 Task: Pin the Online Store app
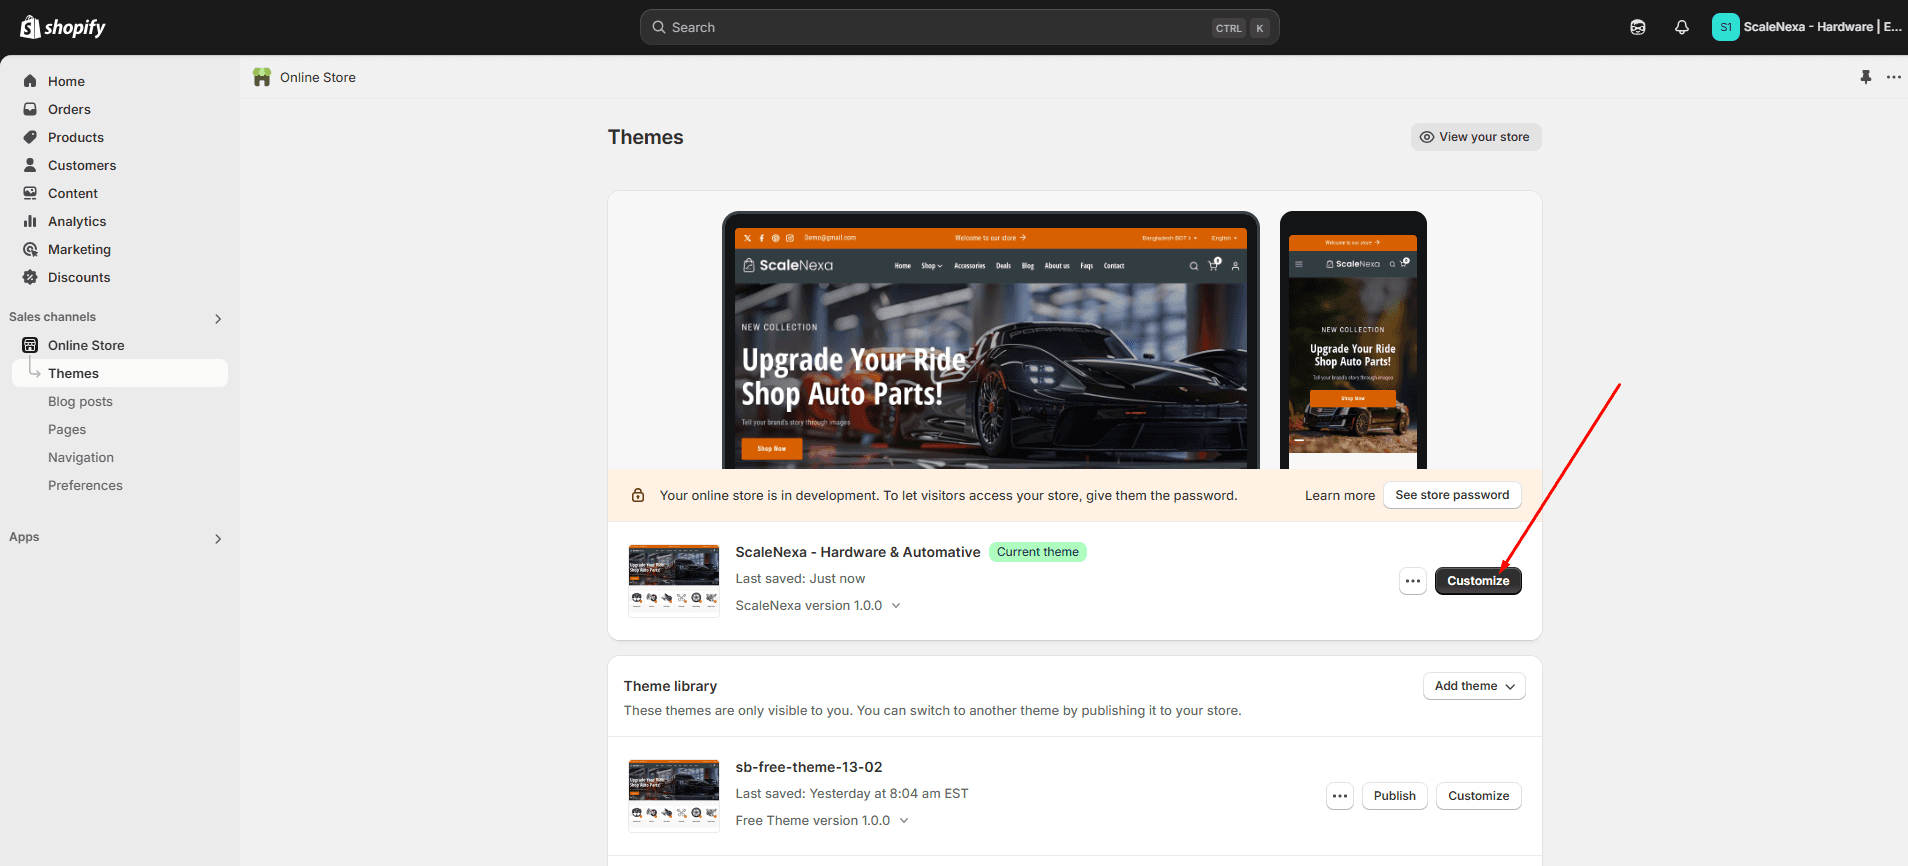click(x=1866, y=77)
